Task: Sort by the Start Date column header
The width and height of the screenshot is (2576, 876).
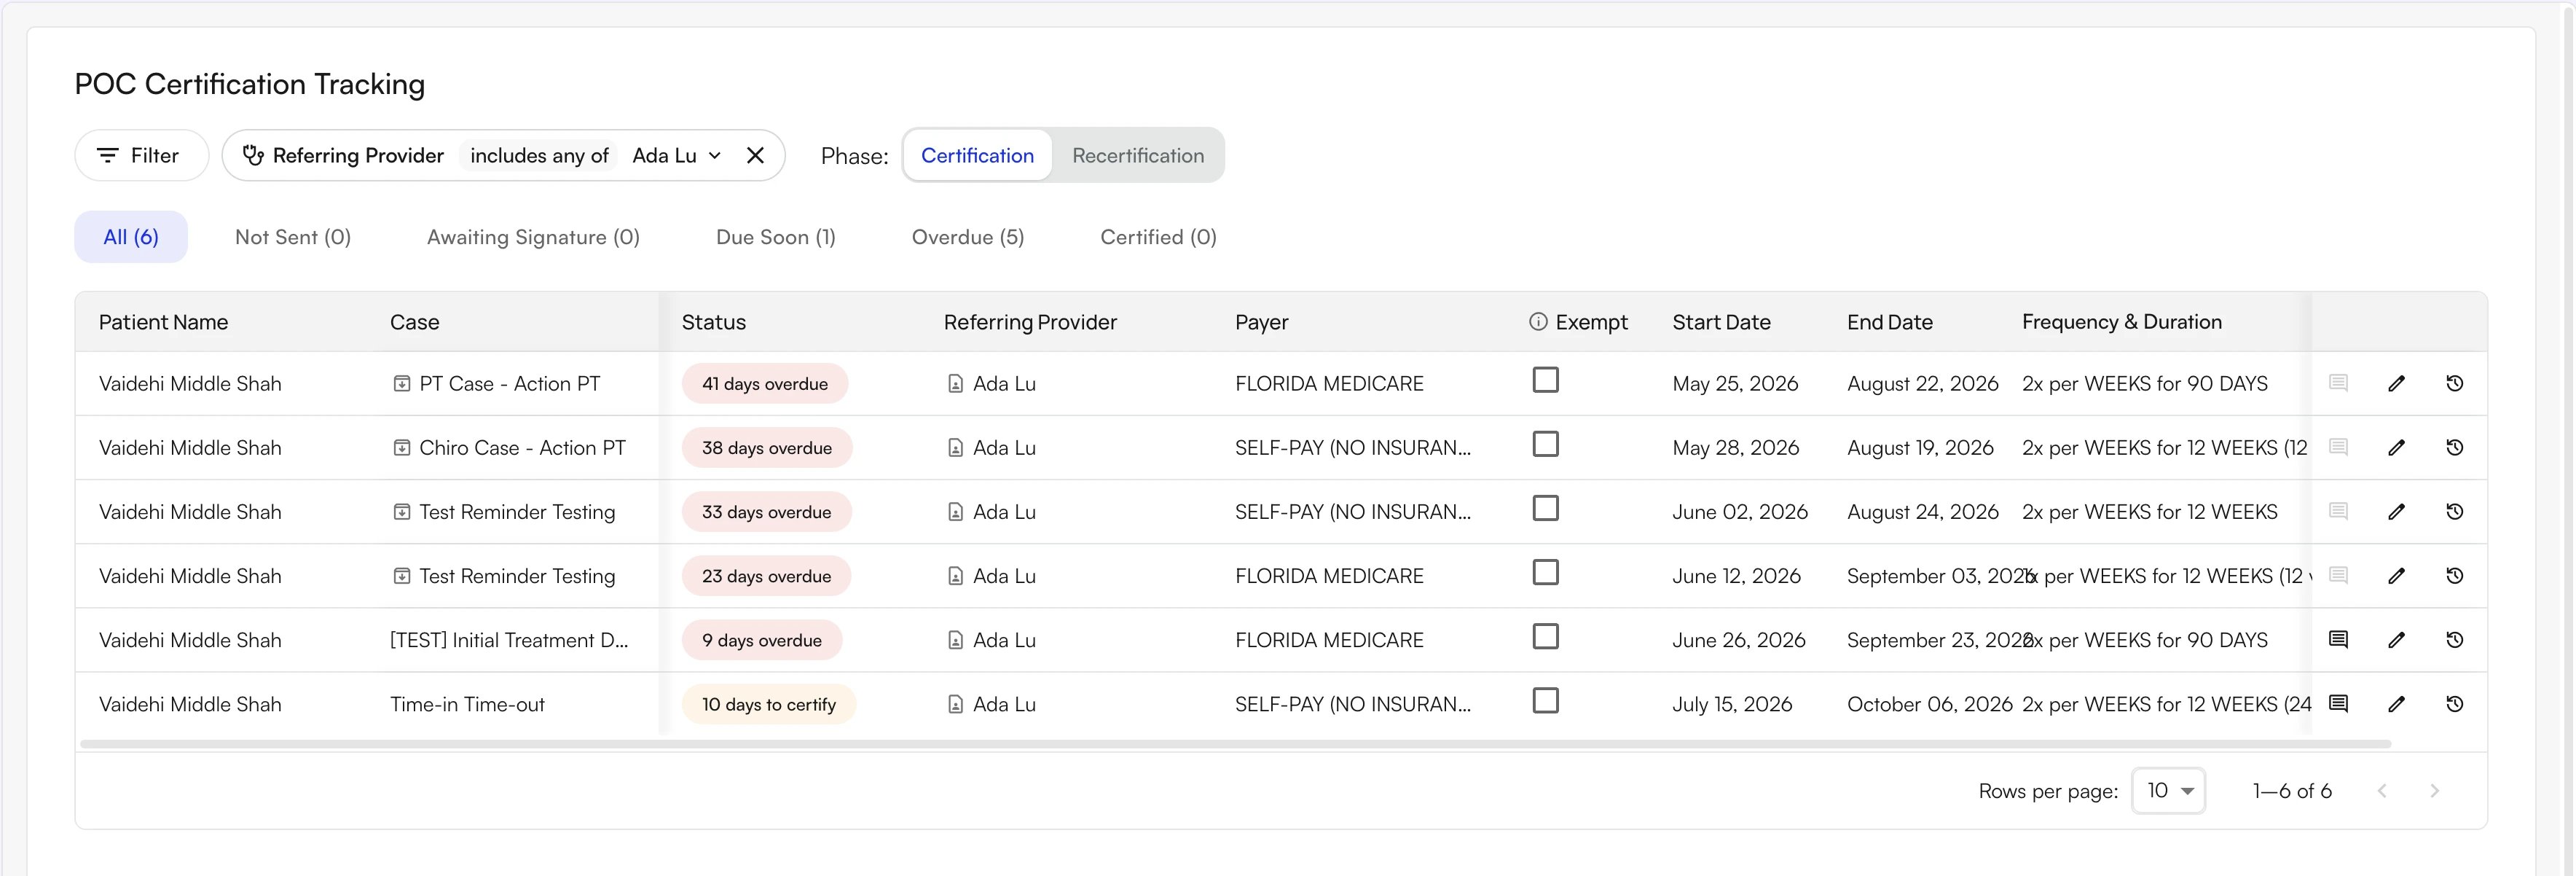Action: (x=1721, y=322)
